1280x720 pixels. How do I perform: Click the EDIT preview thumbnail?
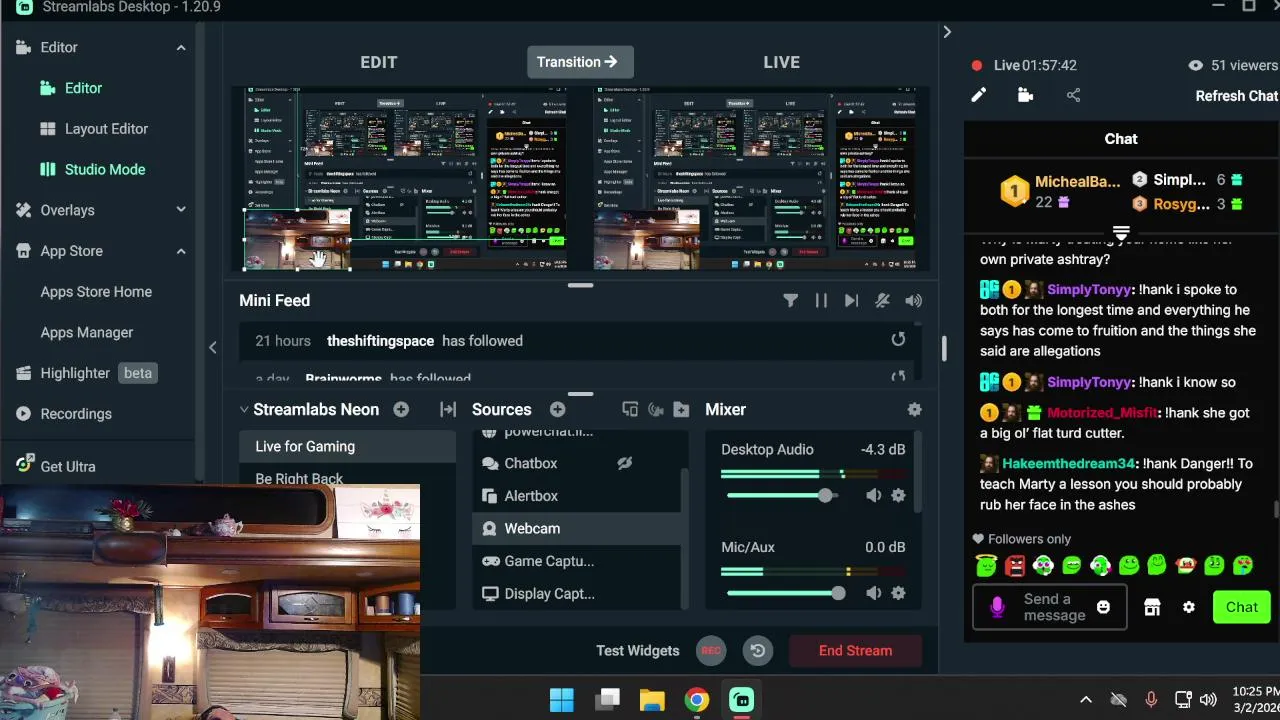click(x=408, y=178)
